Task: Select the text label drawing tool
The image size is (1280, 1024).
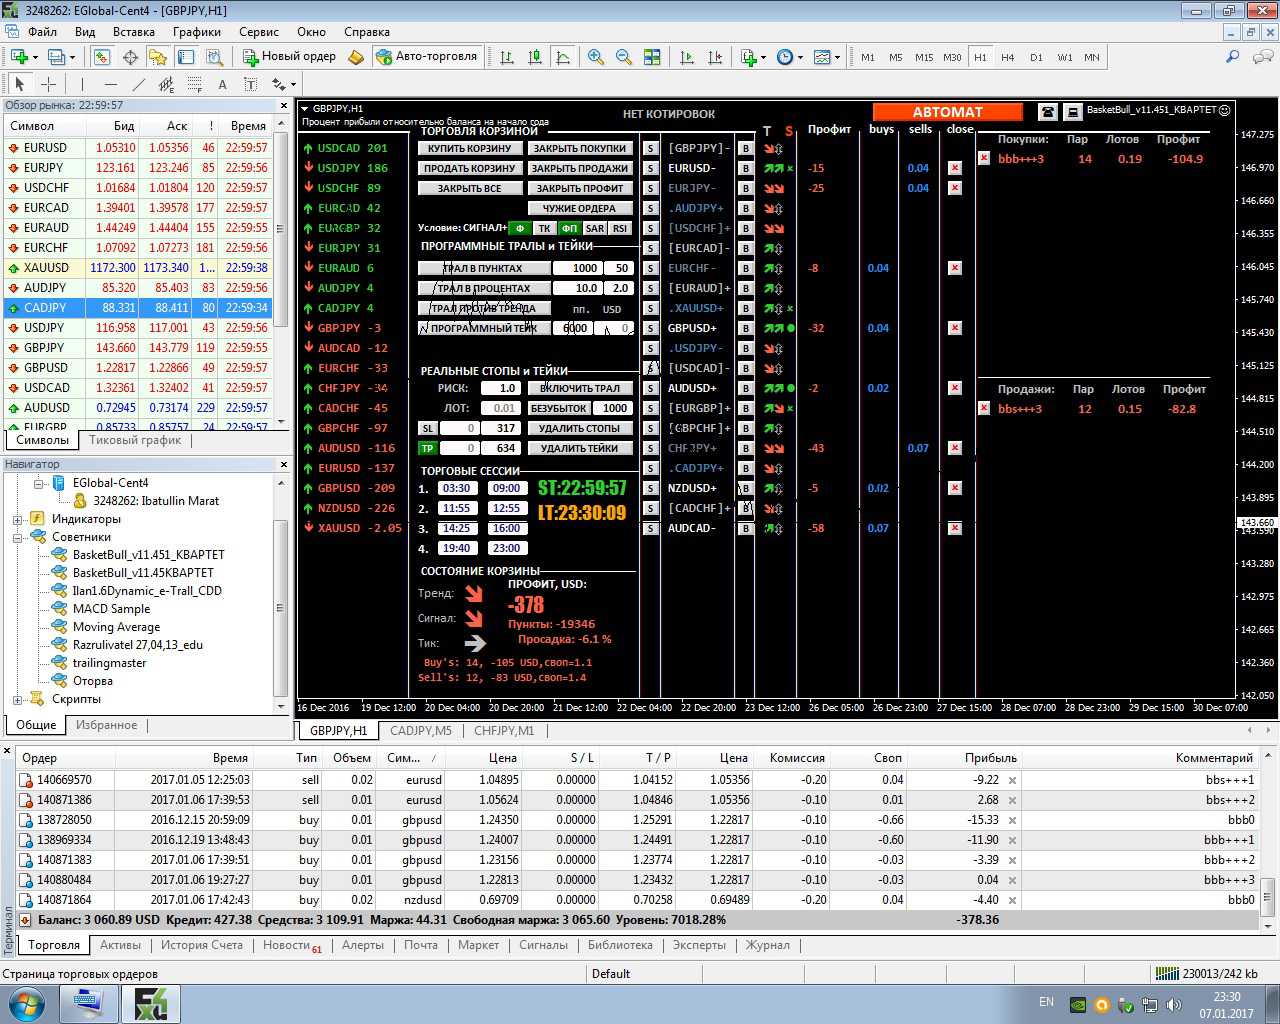Action: click(222, 84)
